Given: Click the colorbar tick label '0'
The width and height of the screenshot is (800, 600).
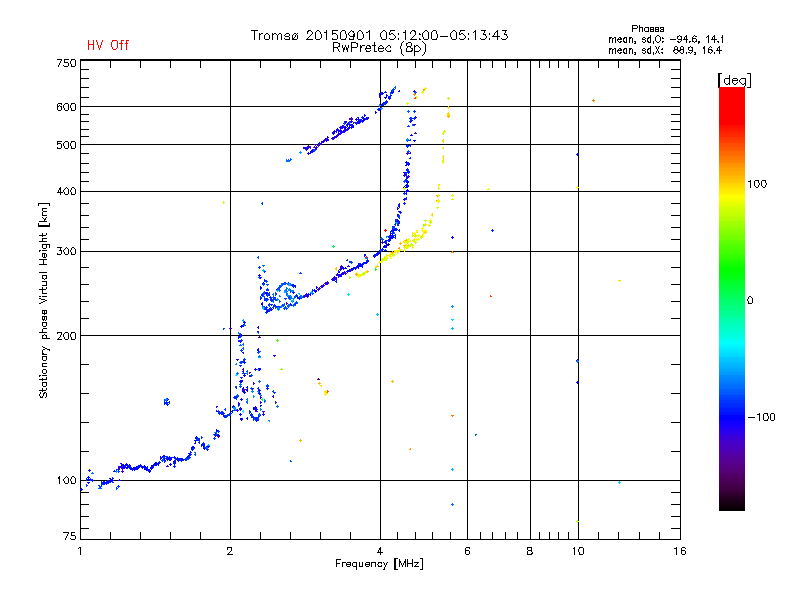Looking at the screenshot, I should point(750,301).
